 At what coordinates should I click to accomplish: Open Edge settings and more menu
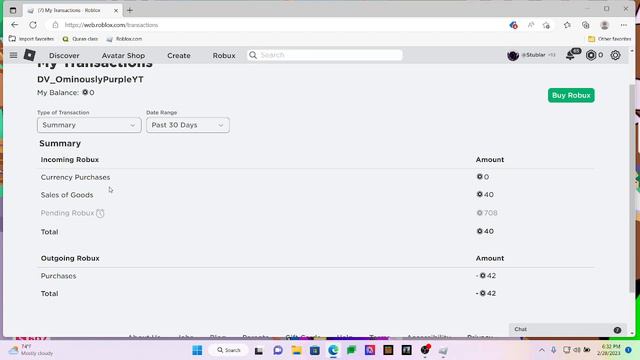(x=624, y=25)
